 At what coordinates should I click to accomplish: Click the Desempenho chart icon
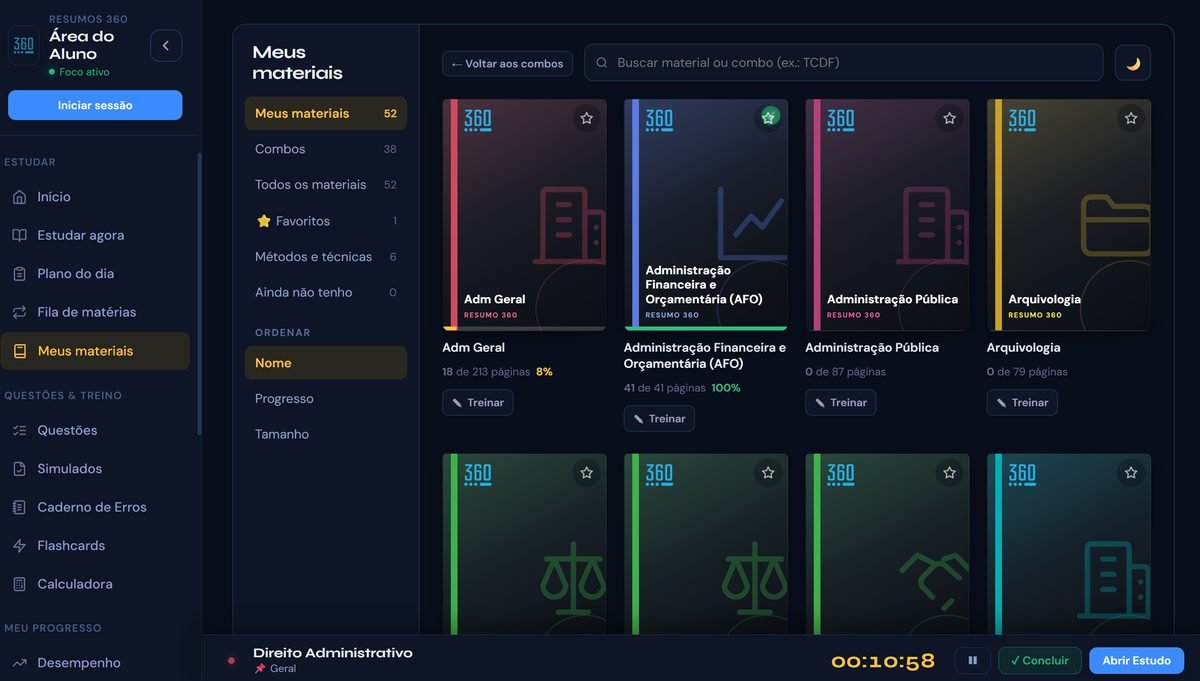[x=19, y=663]
